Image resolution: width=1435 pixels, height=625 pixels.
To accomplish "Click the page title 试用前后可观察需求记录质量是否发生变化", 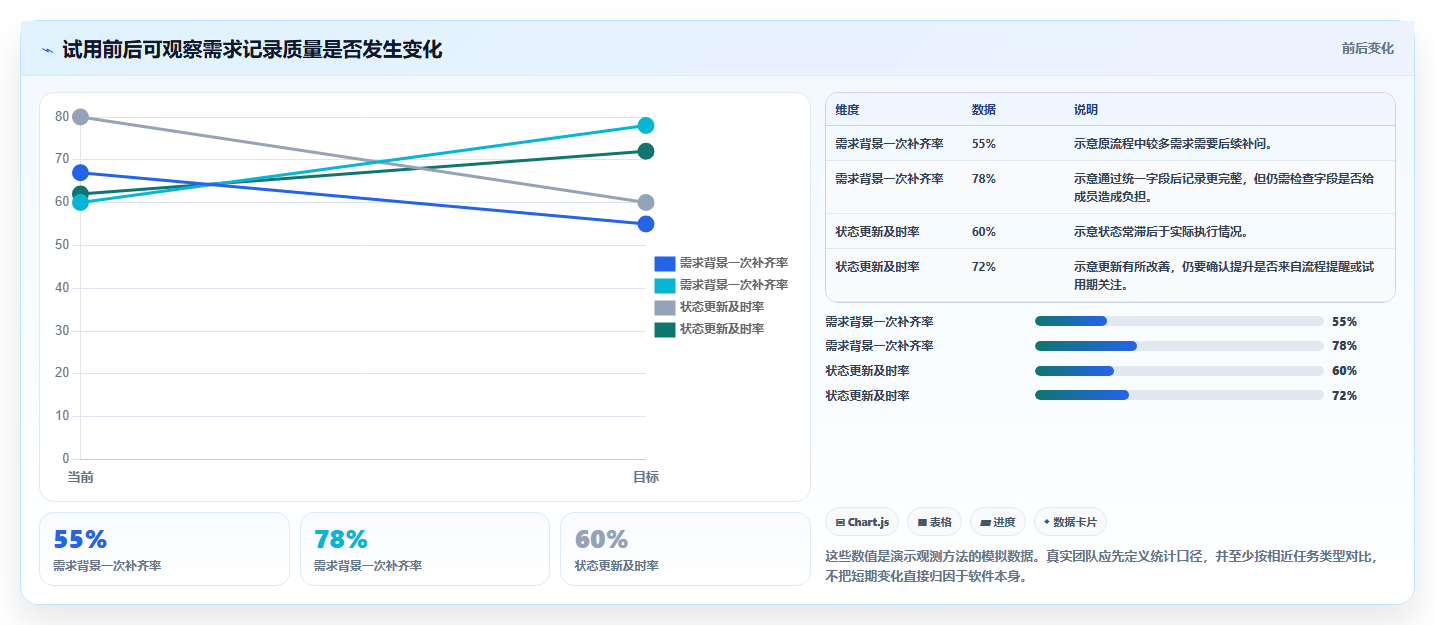I will (x=252, y=50).
